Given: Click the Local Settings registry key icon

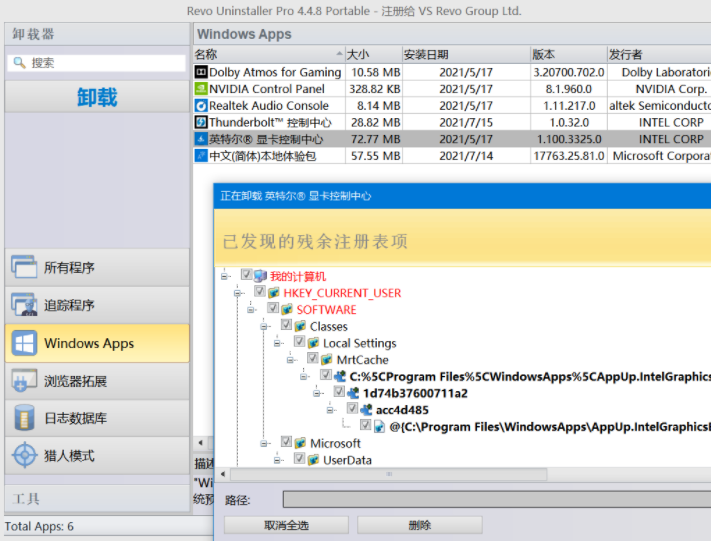Looking at the screenshot, I should pos(313,343).
